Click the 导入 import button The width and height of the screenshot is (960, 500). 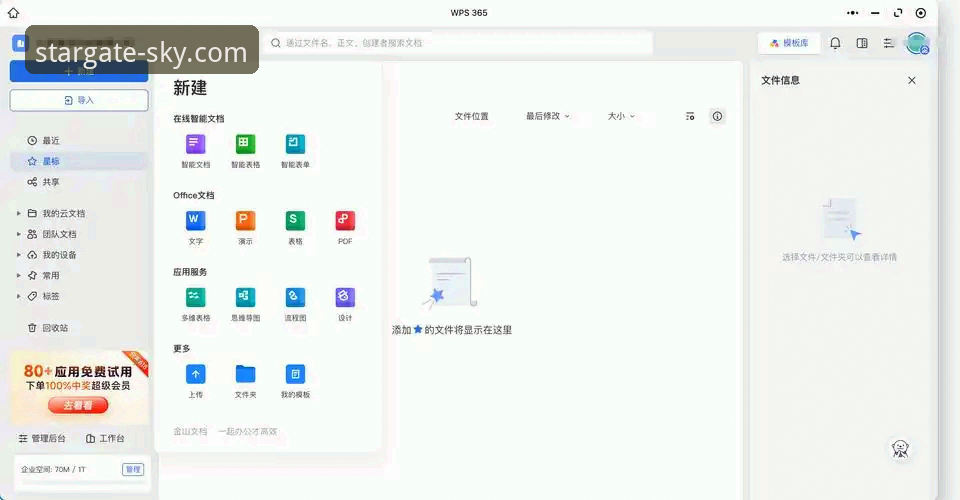coord(79,100)
